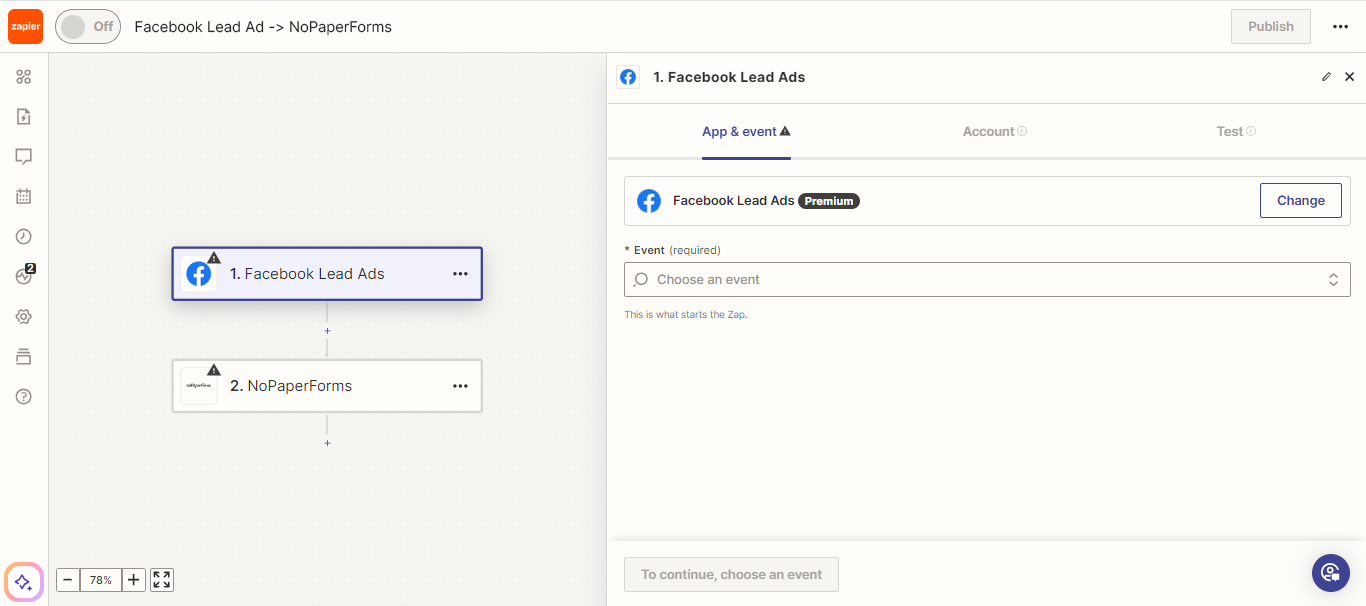Open the status icon with badge 2
The width and height of the screenshot is (1366, 606).
(24, 276)
